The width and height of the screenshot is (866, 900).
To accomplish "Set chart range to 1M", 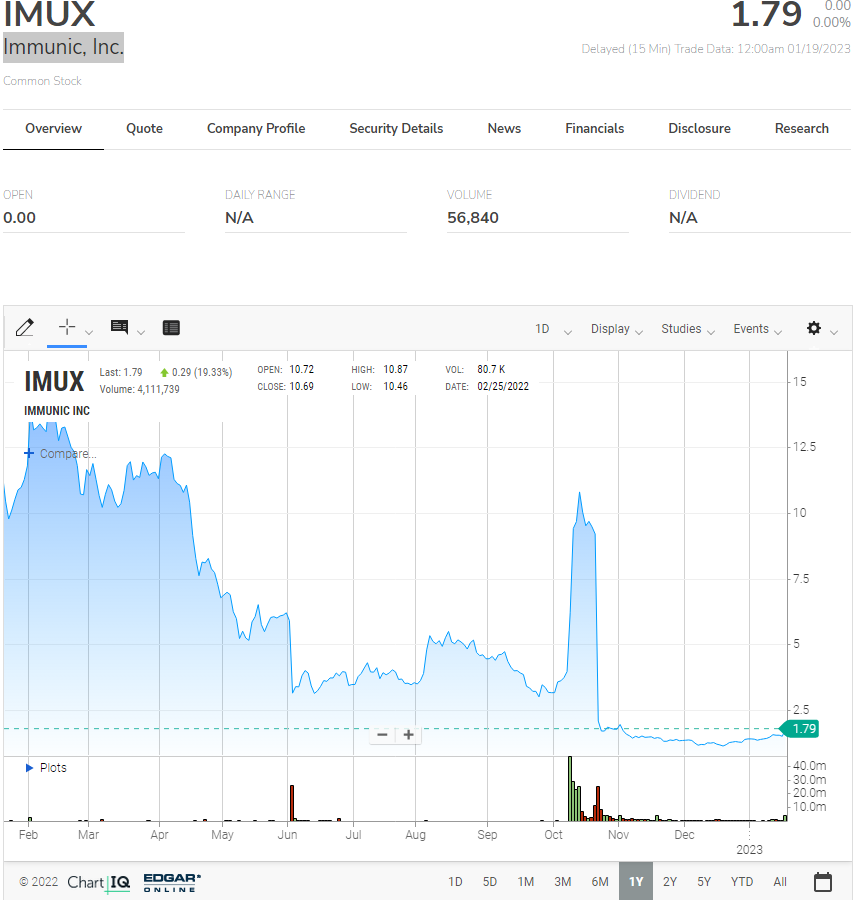I will coord(526,882).
